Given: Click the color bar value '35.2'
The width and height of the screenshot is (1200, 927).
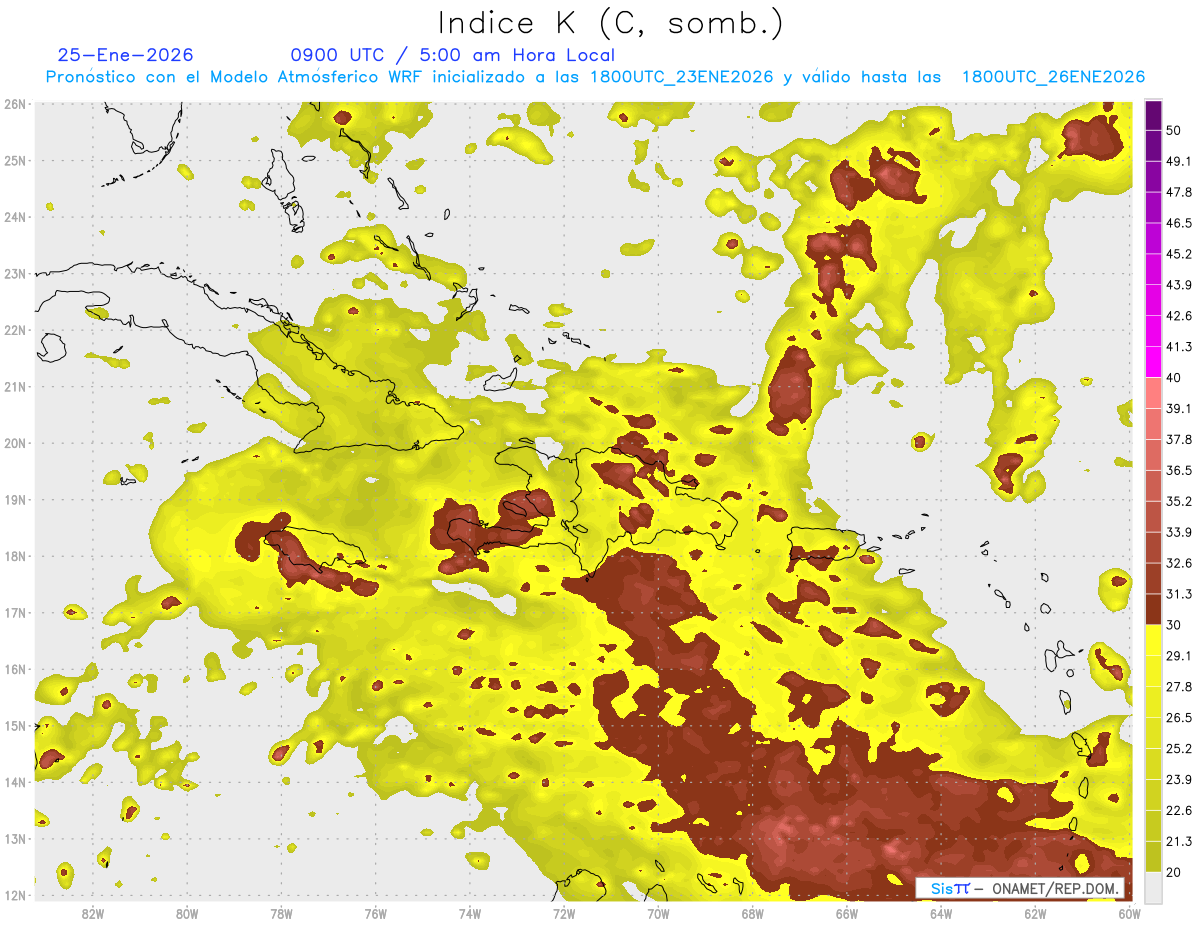Looking at the screenshot, I should (x=1178, y=502).
